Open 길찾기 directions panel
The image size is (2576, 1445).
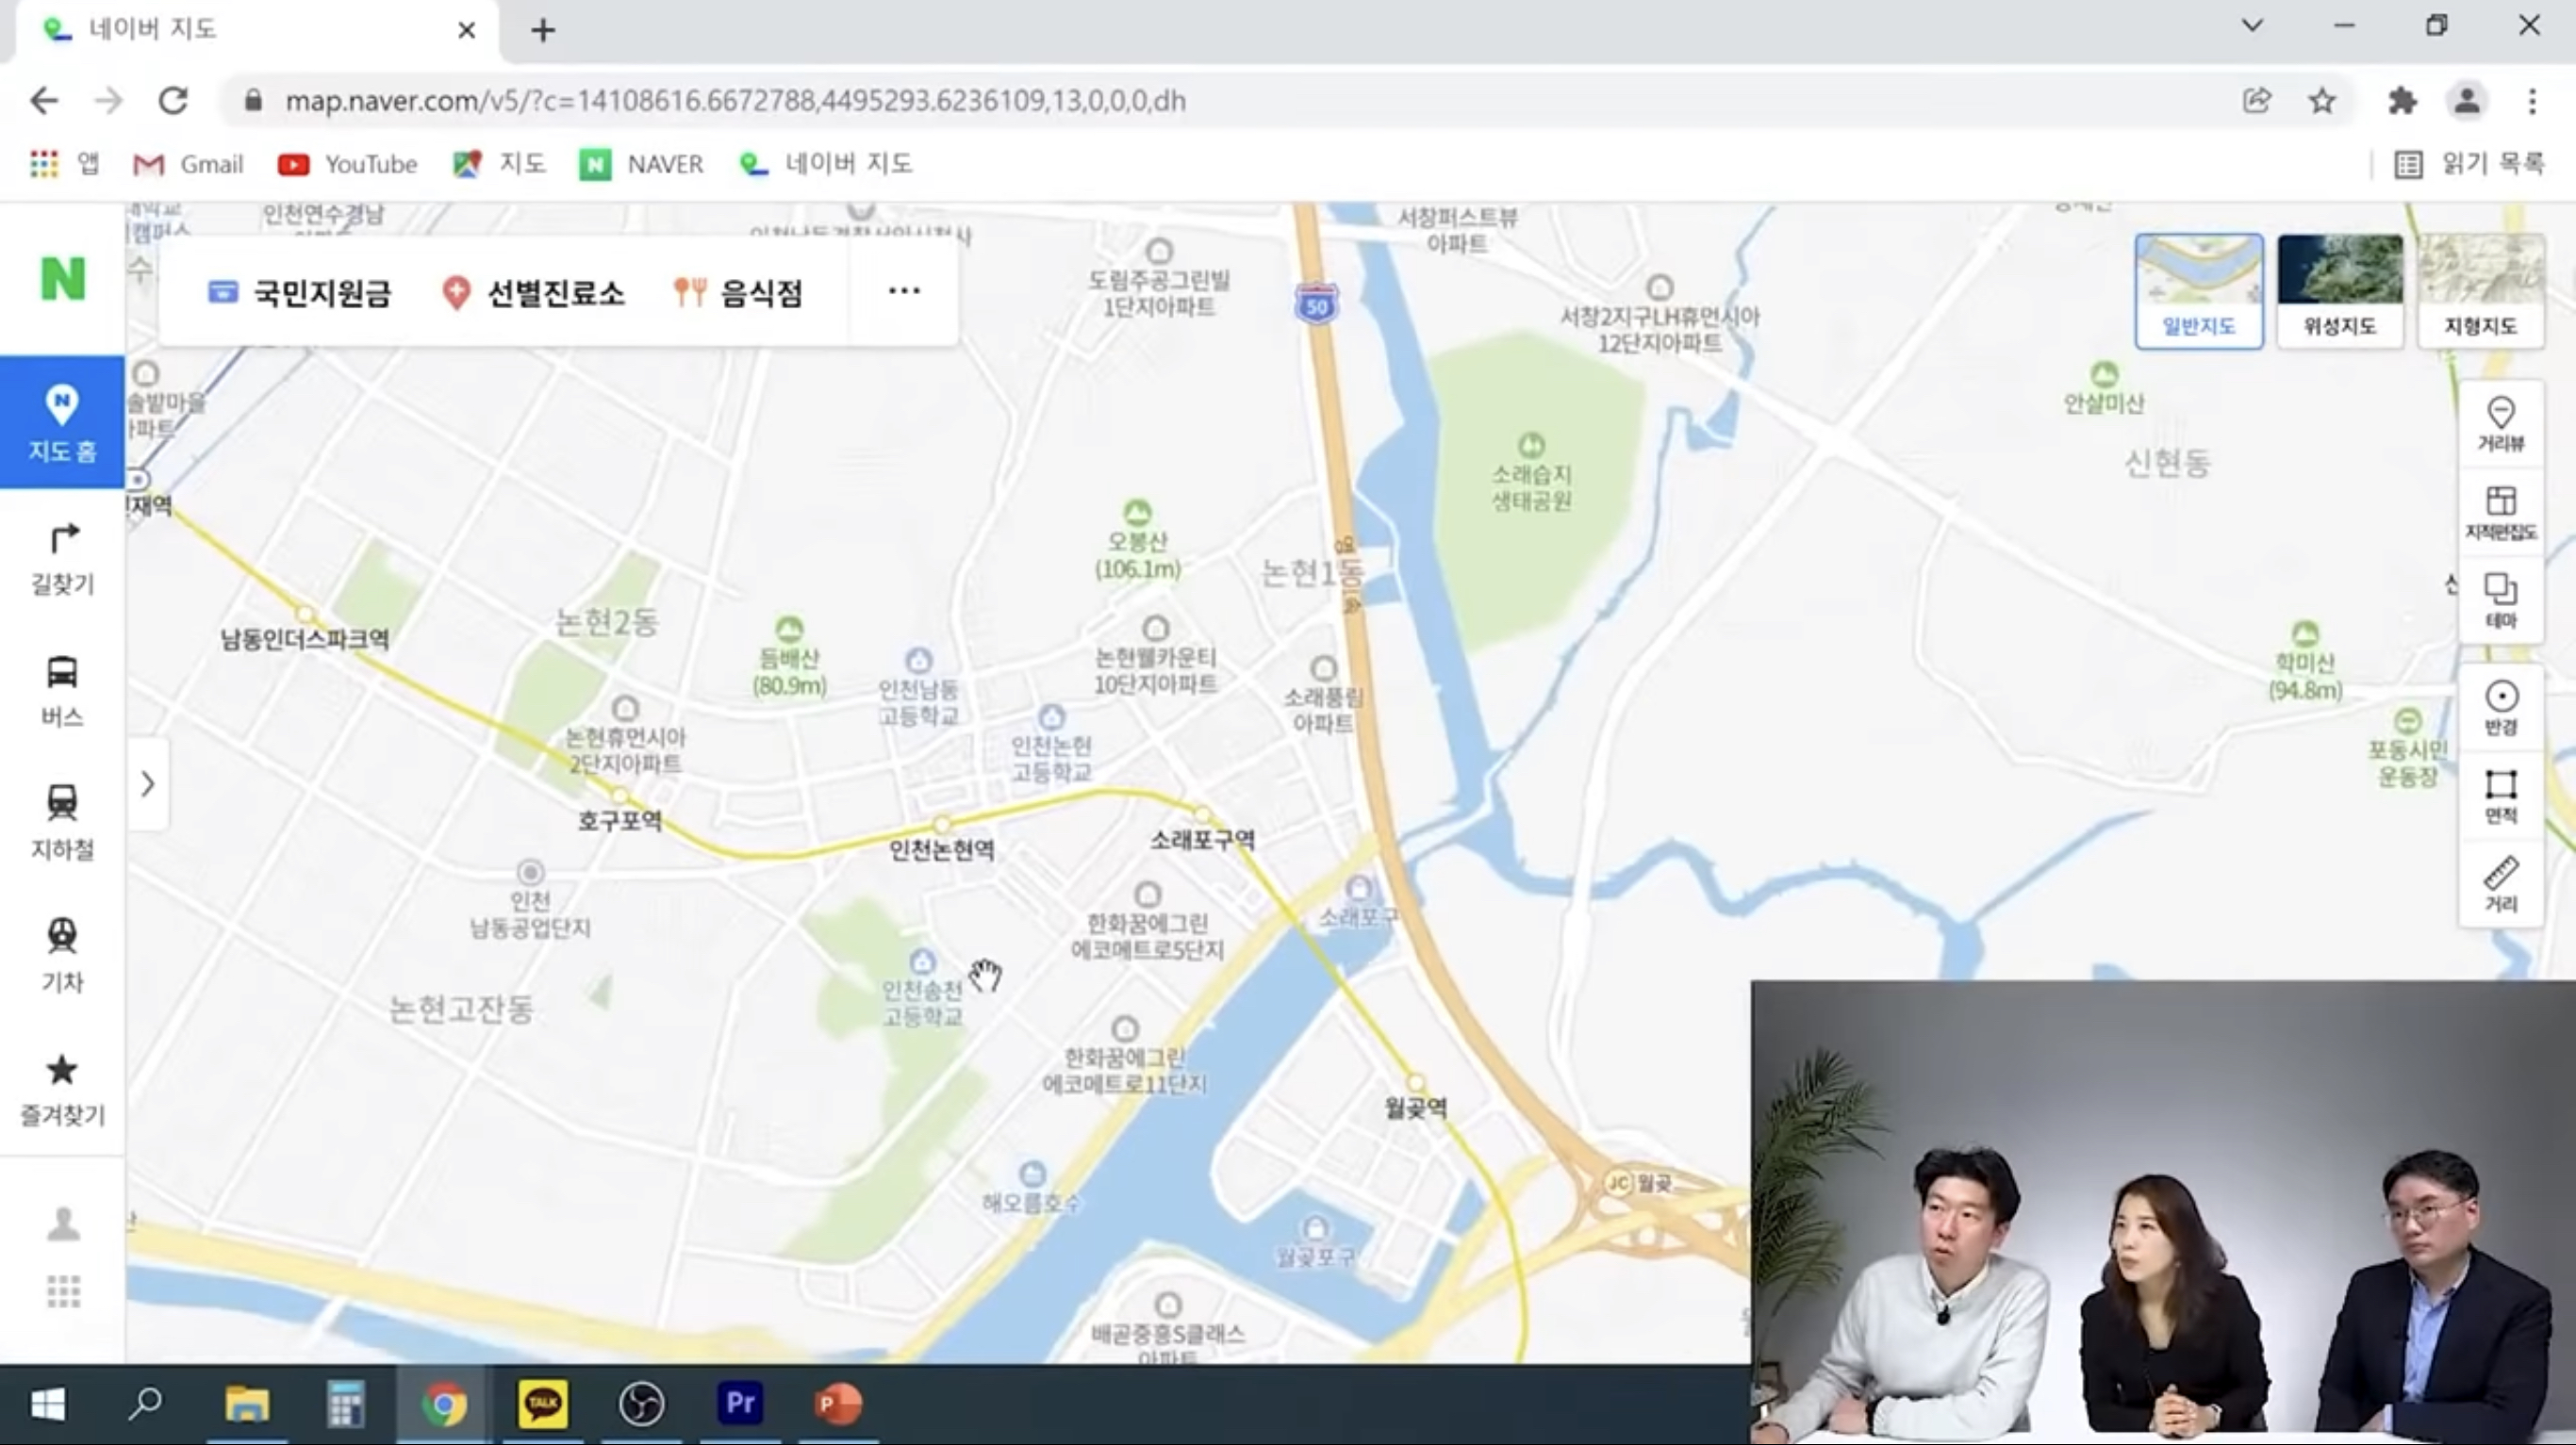(x=62, y=559)
